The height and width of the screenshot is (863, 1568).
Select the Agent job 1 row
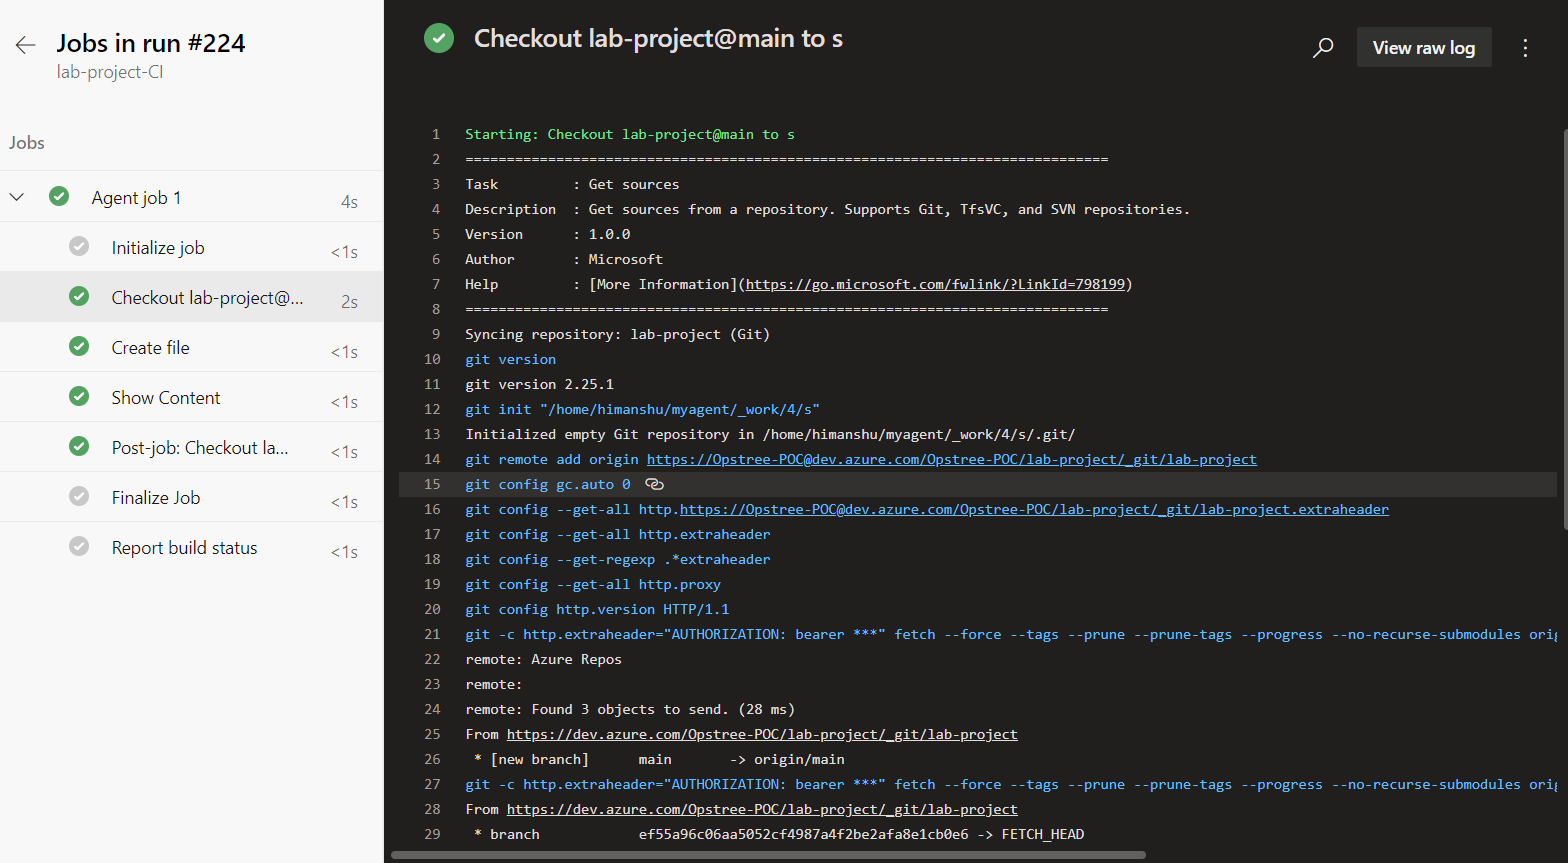pyautogui.click(x=191, y=197)
